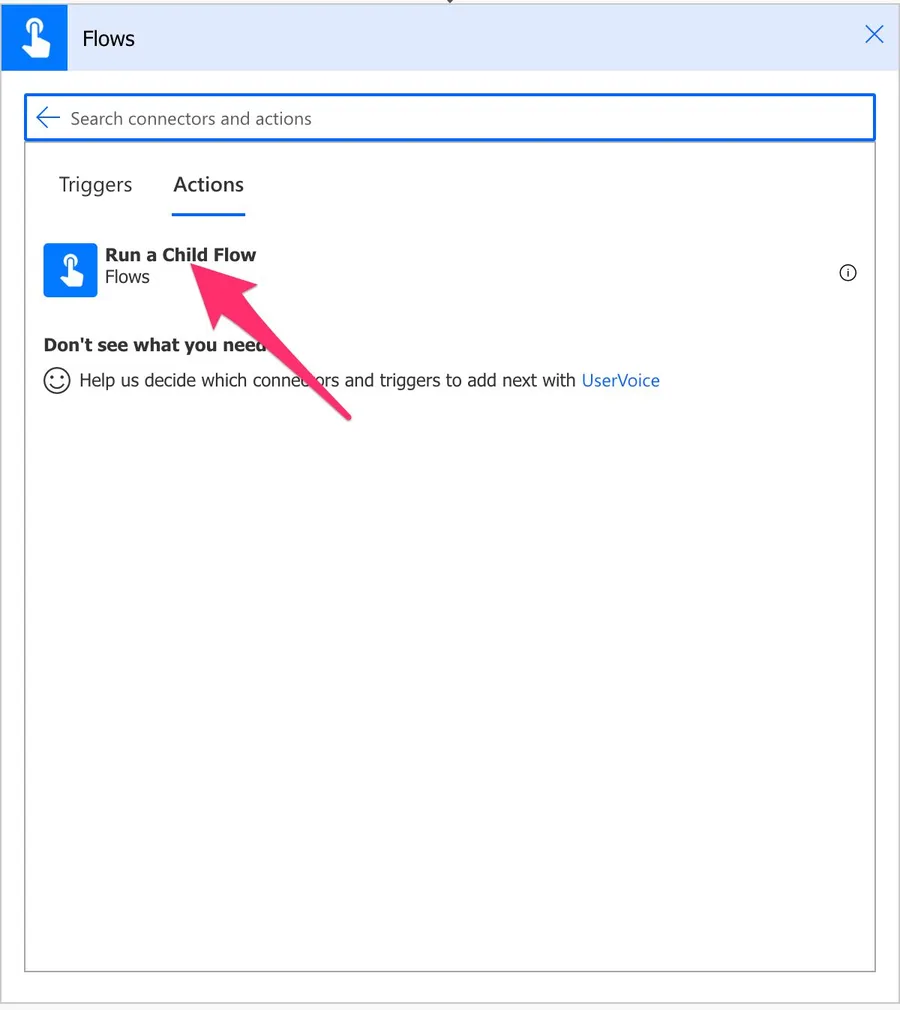Click the small arrow connector above the Flows panel
This screenshot has width=900, height=1010.
[450, 2]
